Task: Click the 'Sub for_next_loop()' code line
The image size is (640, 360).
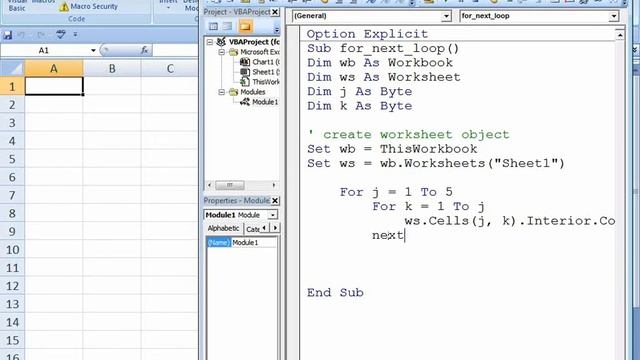Action: click(x=383, y=49)
